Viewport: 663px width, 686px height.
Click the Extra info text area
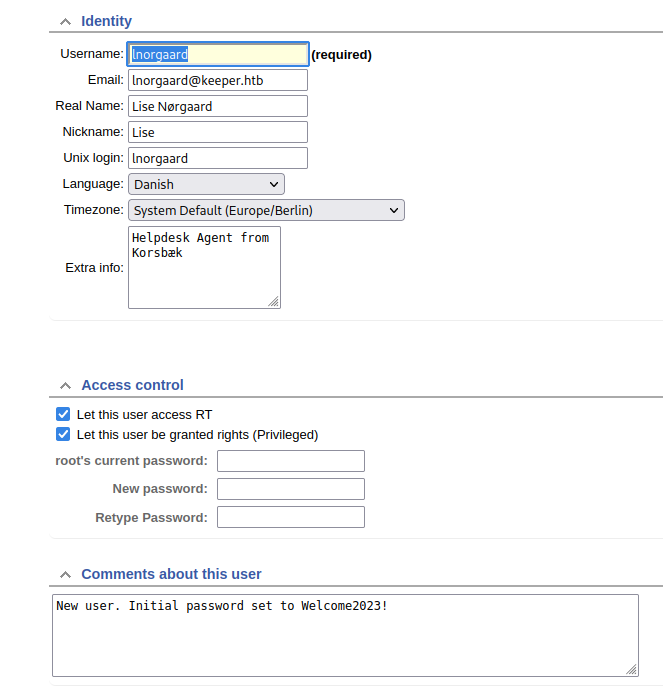[x=204, y=267]
